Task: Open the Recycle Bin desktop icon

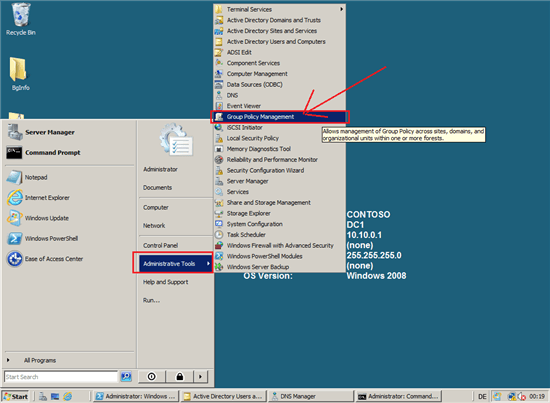Action: click(21, 19)
